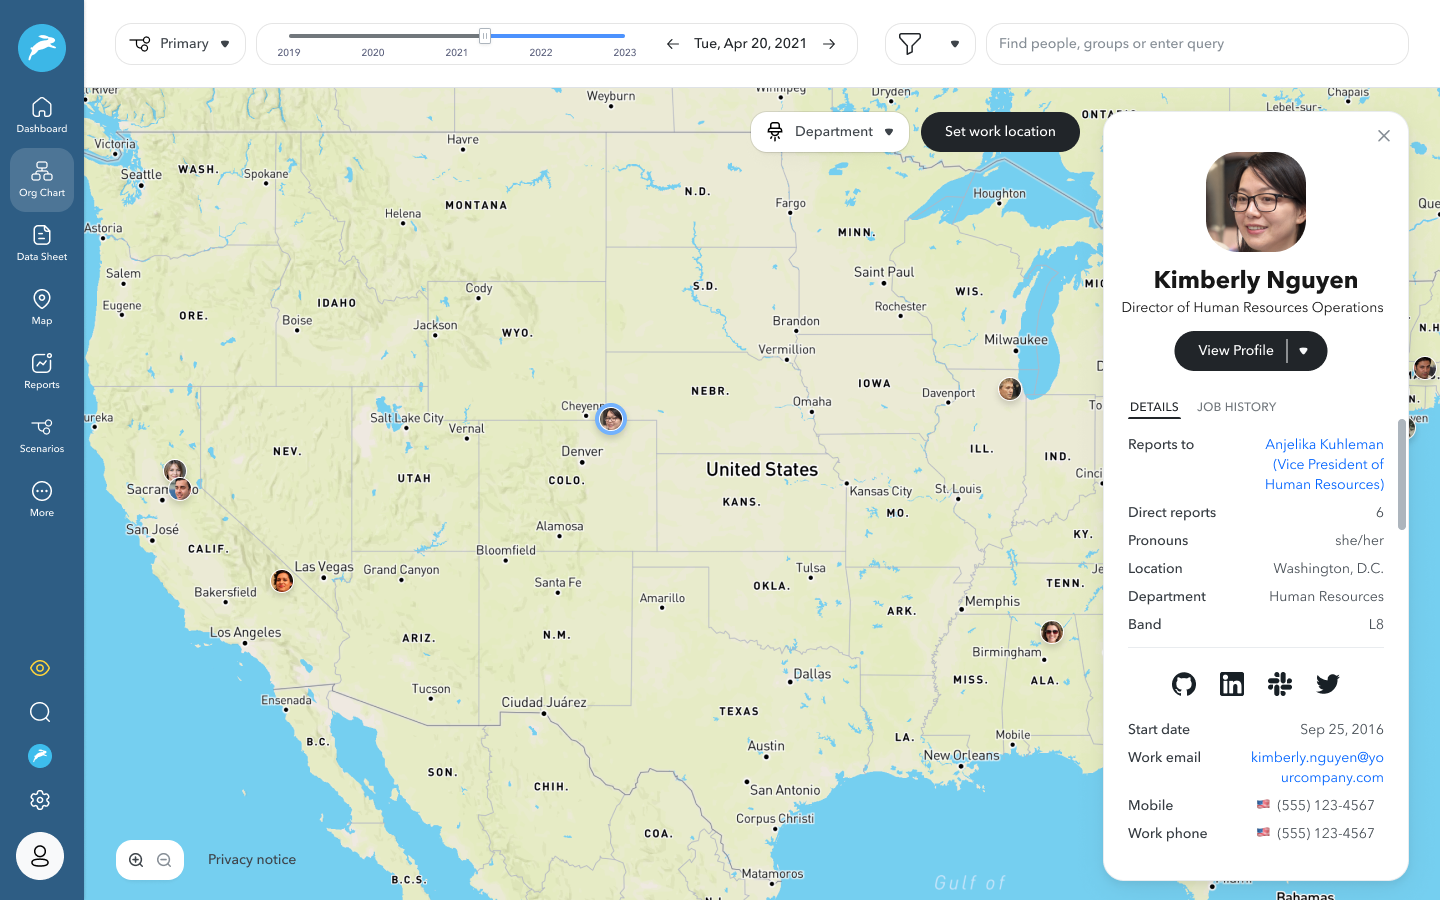Image resolution: width=1440 pixels, height=900 pixels.
Task: Click the Twitter icon on the profile card
Action: tap(1327, 684)
